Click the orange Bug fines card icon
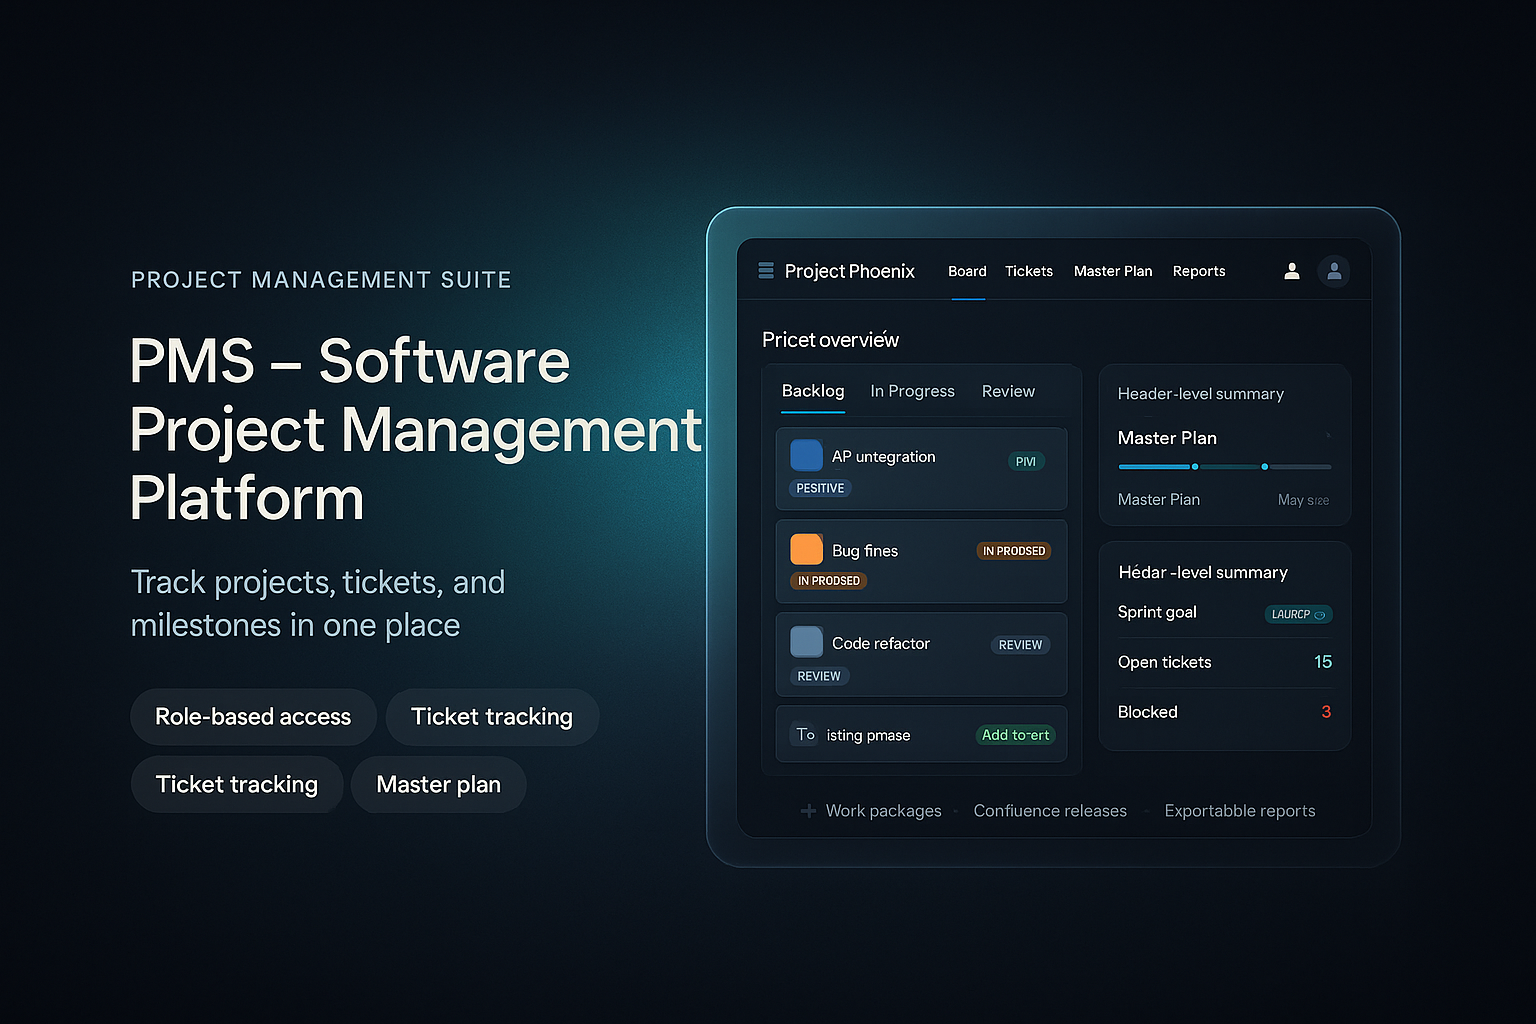The image size is (1536, 1024). (806, 549)
